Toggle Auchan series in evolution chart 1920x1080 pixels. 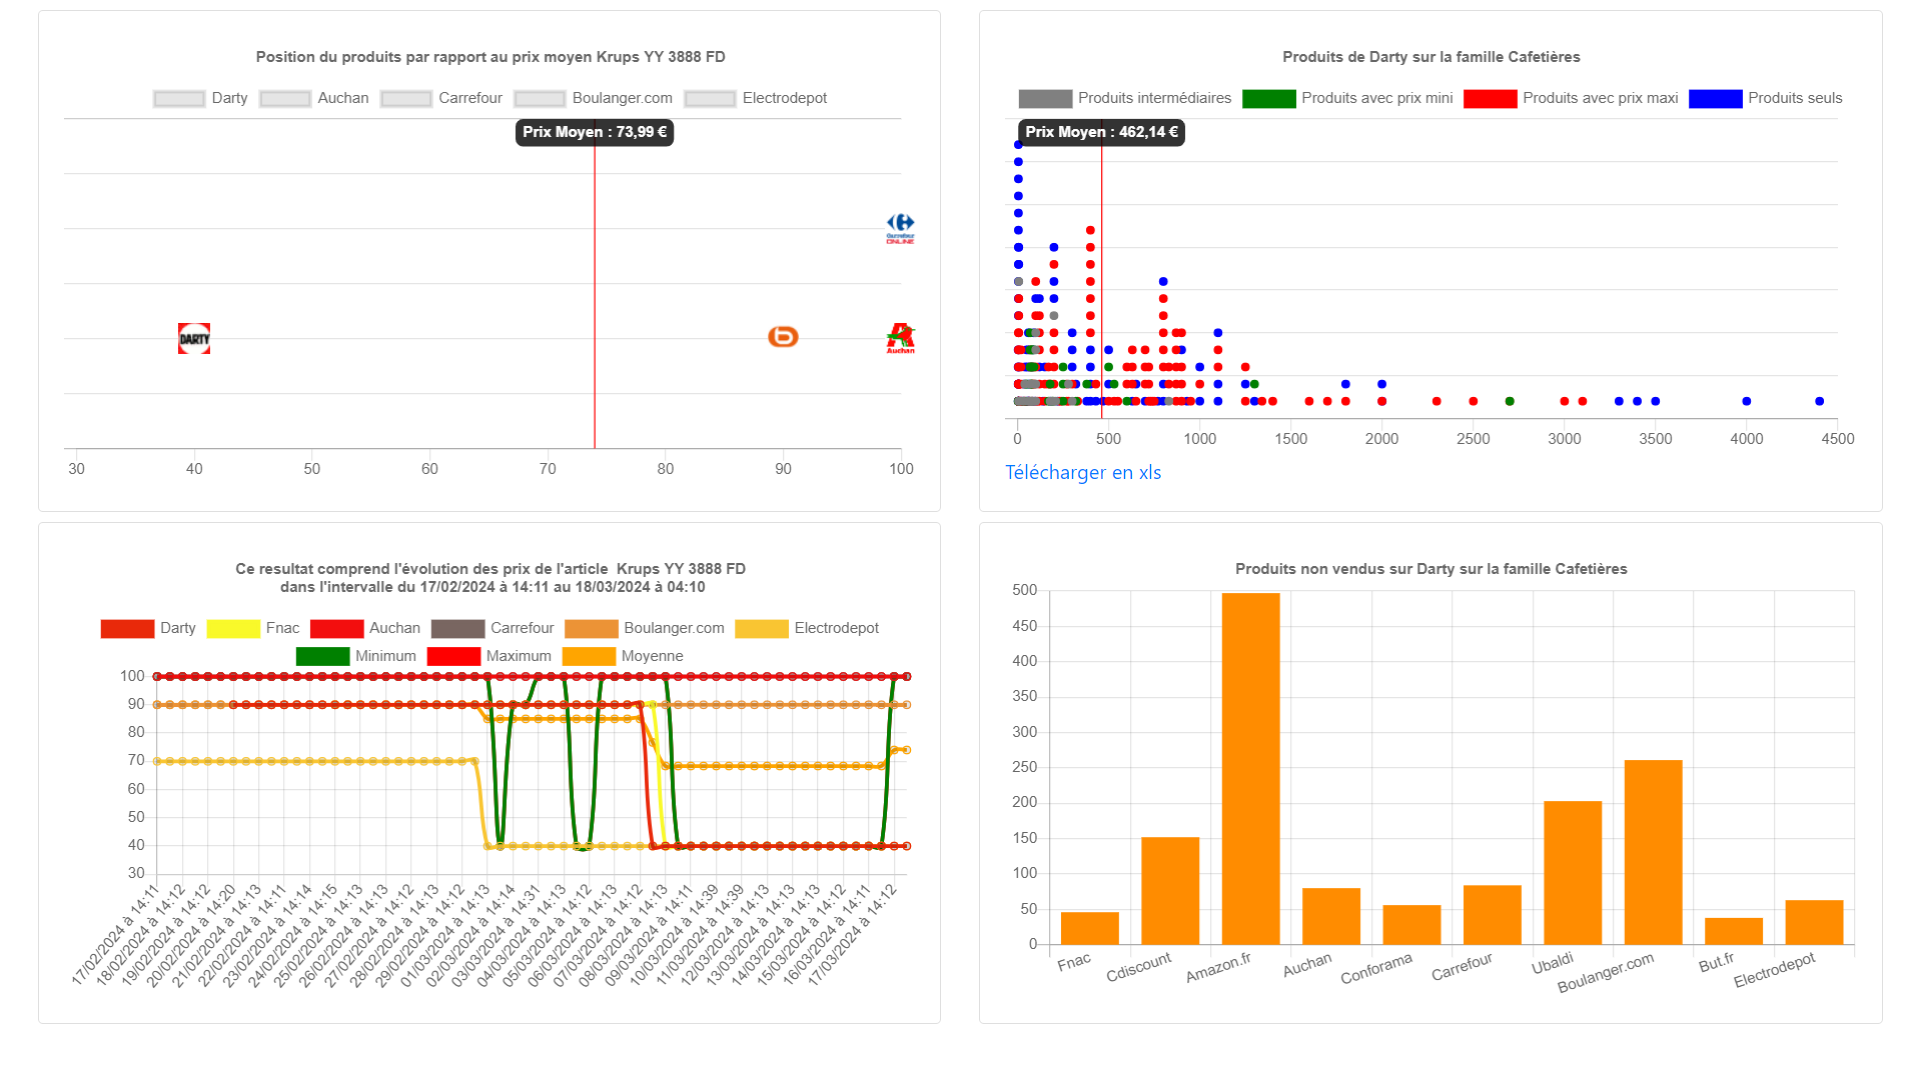pyautogui.click(x=365, y=628)
